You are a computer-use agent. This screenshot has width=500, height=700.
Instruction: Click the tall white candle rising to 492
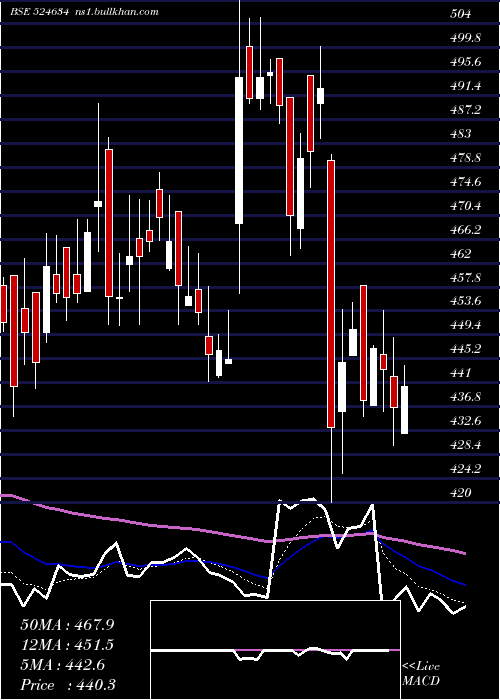point(239,150)
